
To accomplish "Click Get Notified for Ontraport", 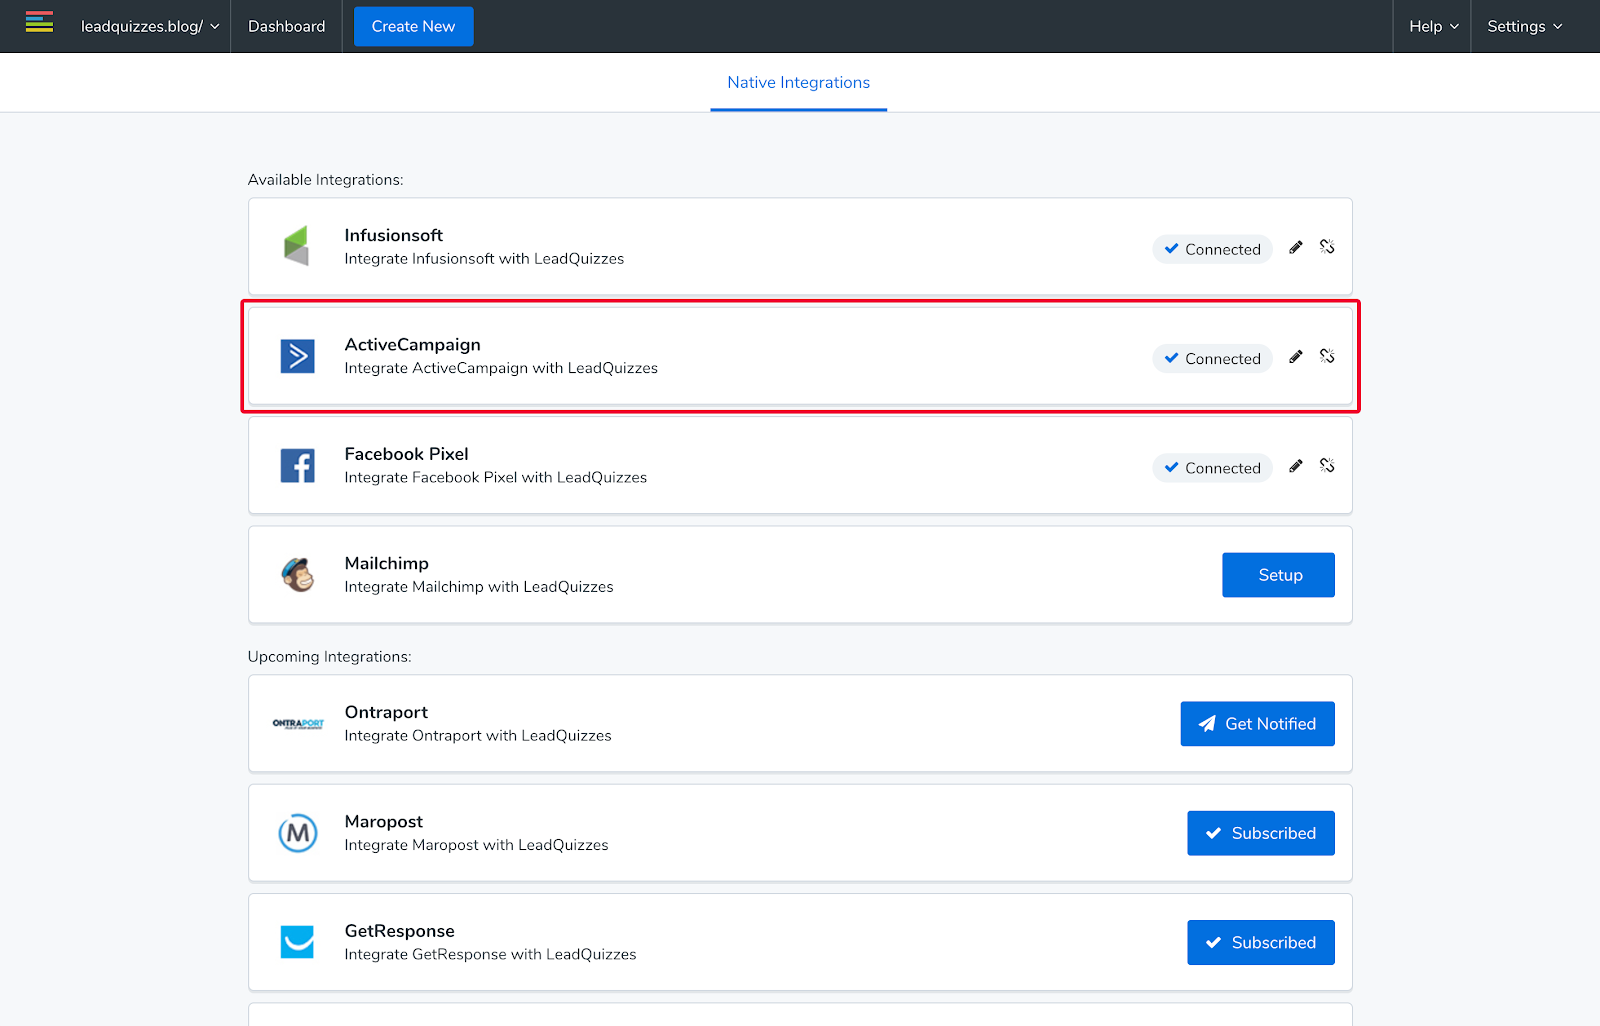I will point(1257,723).
